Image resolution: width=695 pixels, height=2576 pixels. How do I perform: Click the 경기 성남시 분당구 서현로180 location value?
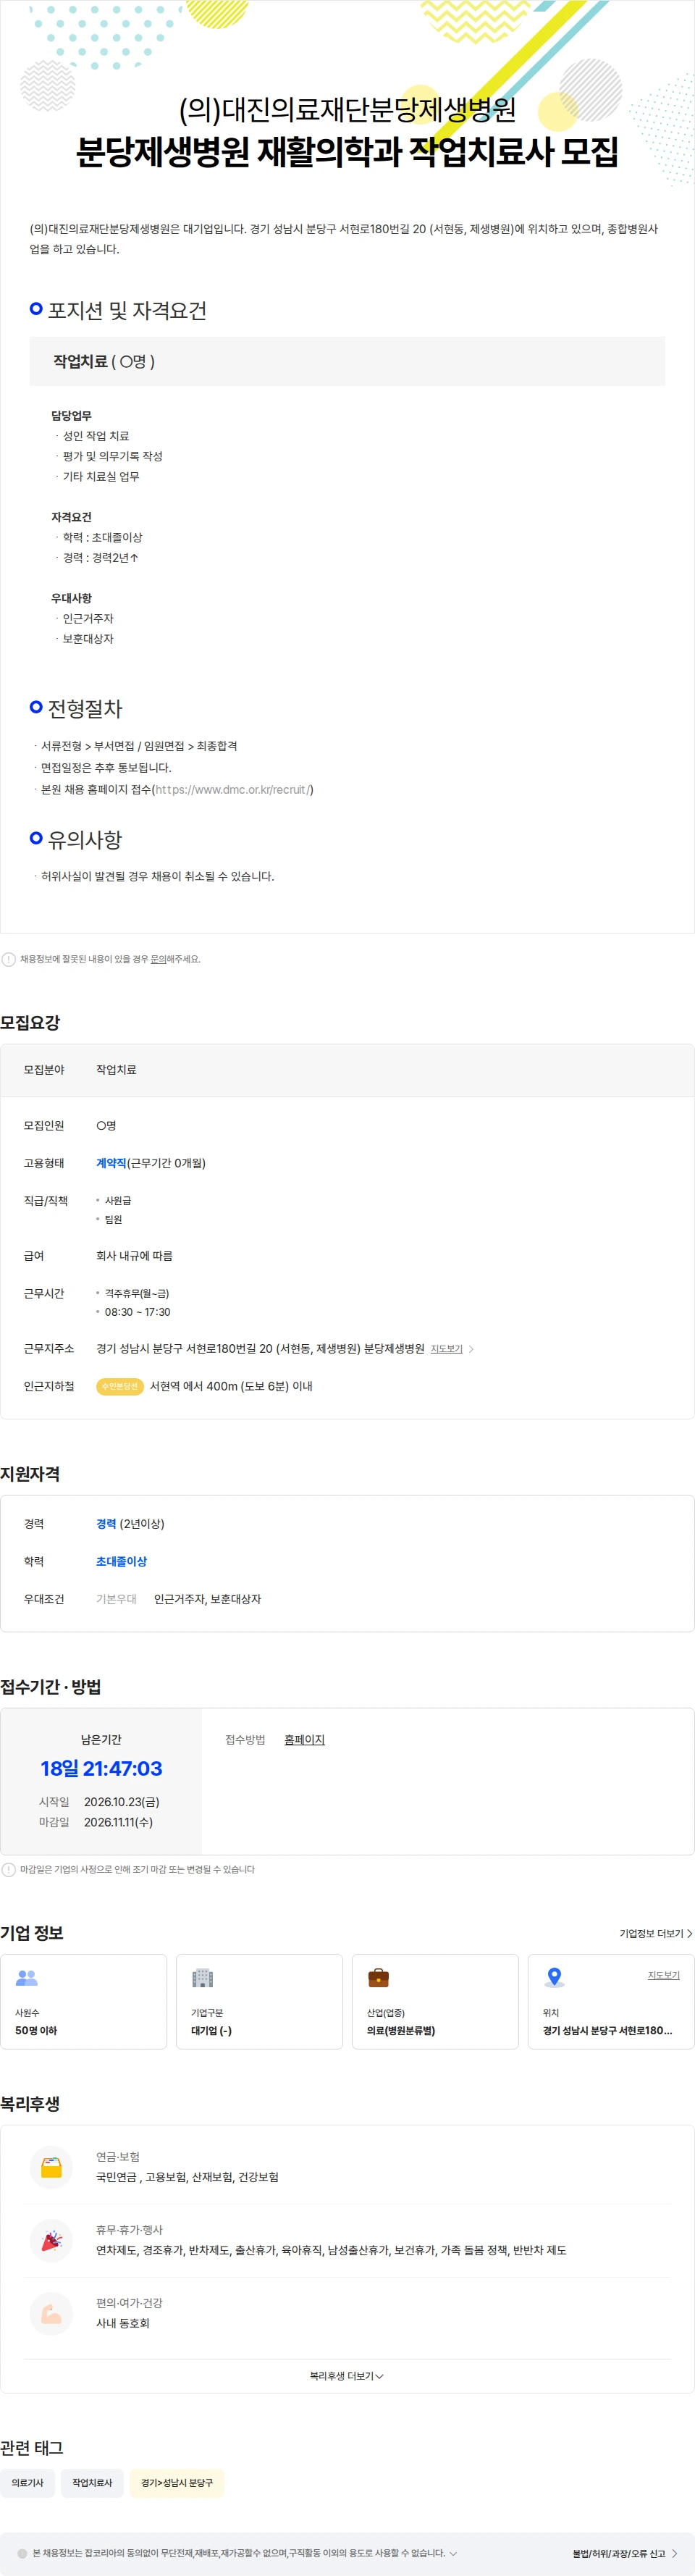[607, 2030]
